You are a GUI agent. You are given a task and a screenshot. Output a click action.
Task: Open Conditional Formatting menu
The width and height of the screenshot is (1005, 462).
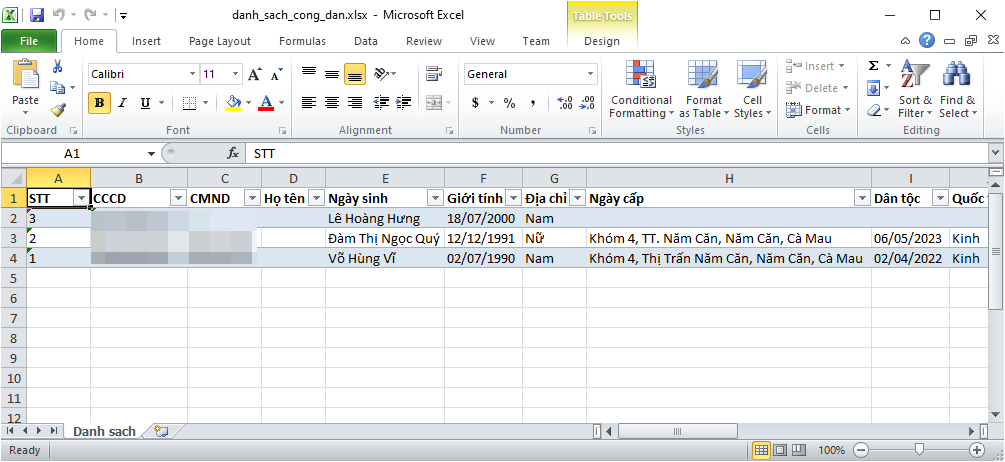tap(641, 90)
